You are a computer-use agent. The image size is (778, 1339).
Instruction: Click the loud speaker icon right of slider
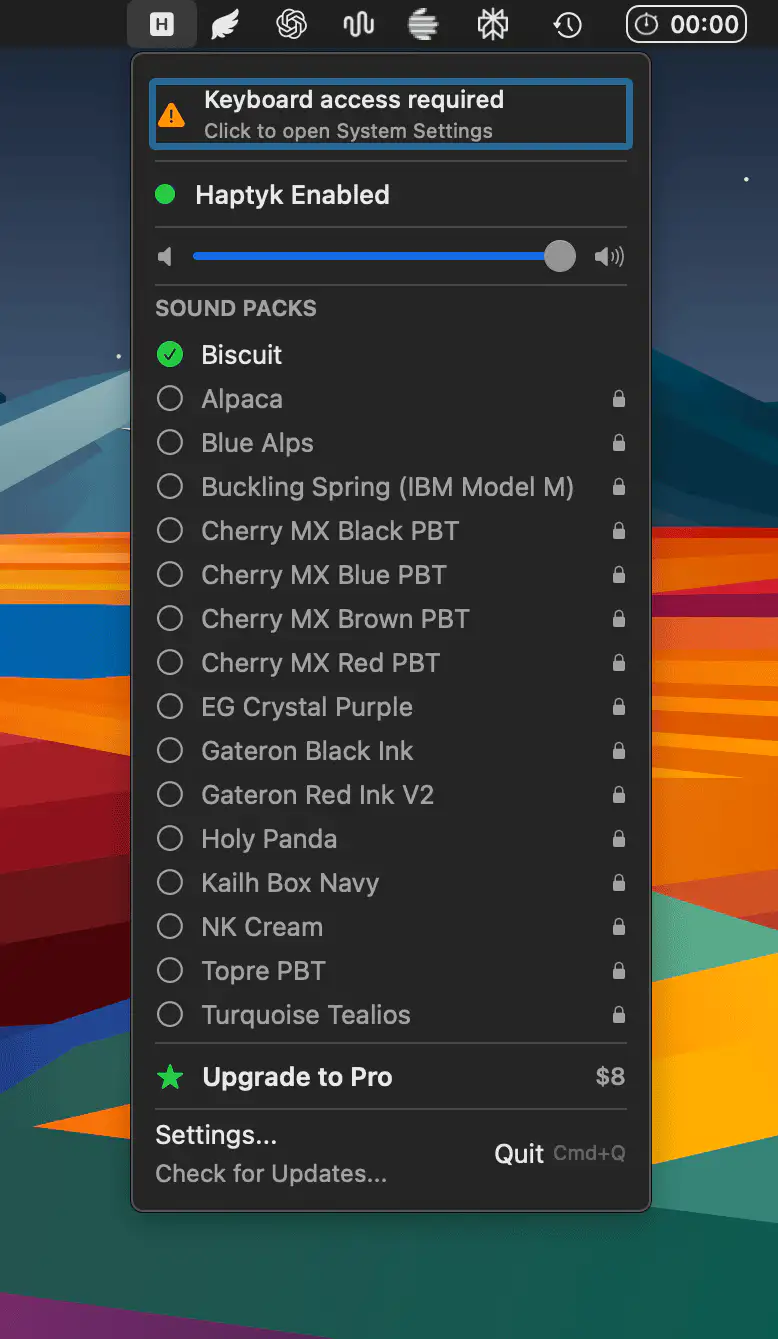pos(608,257)
